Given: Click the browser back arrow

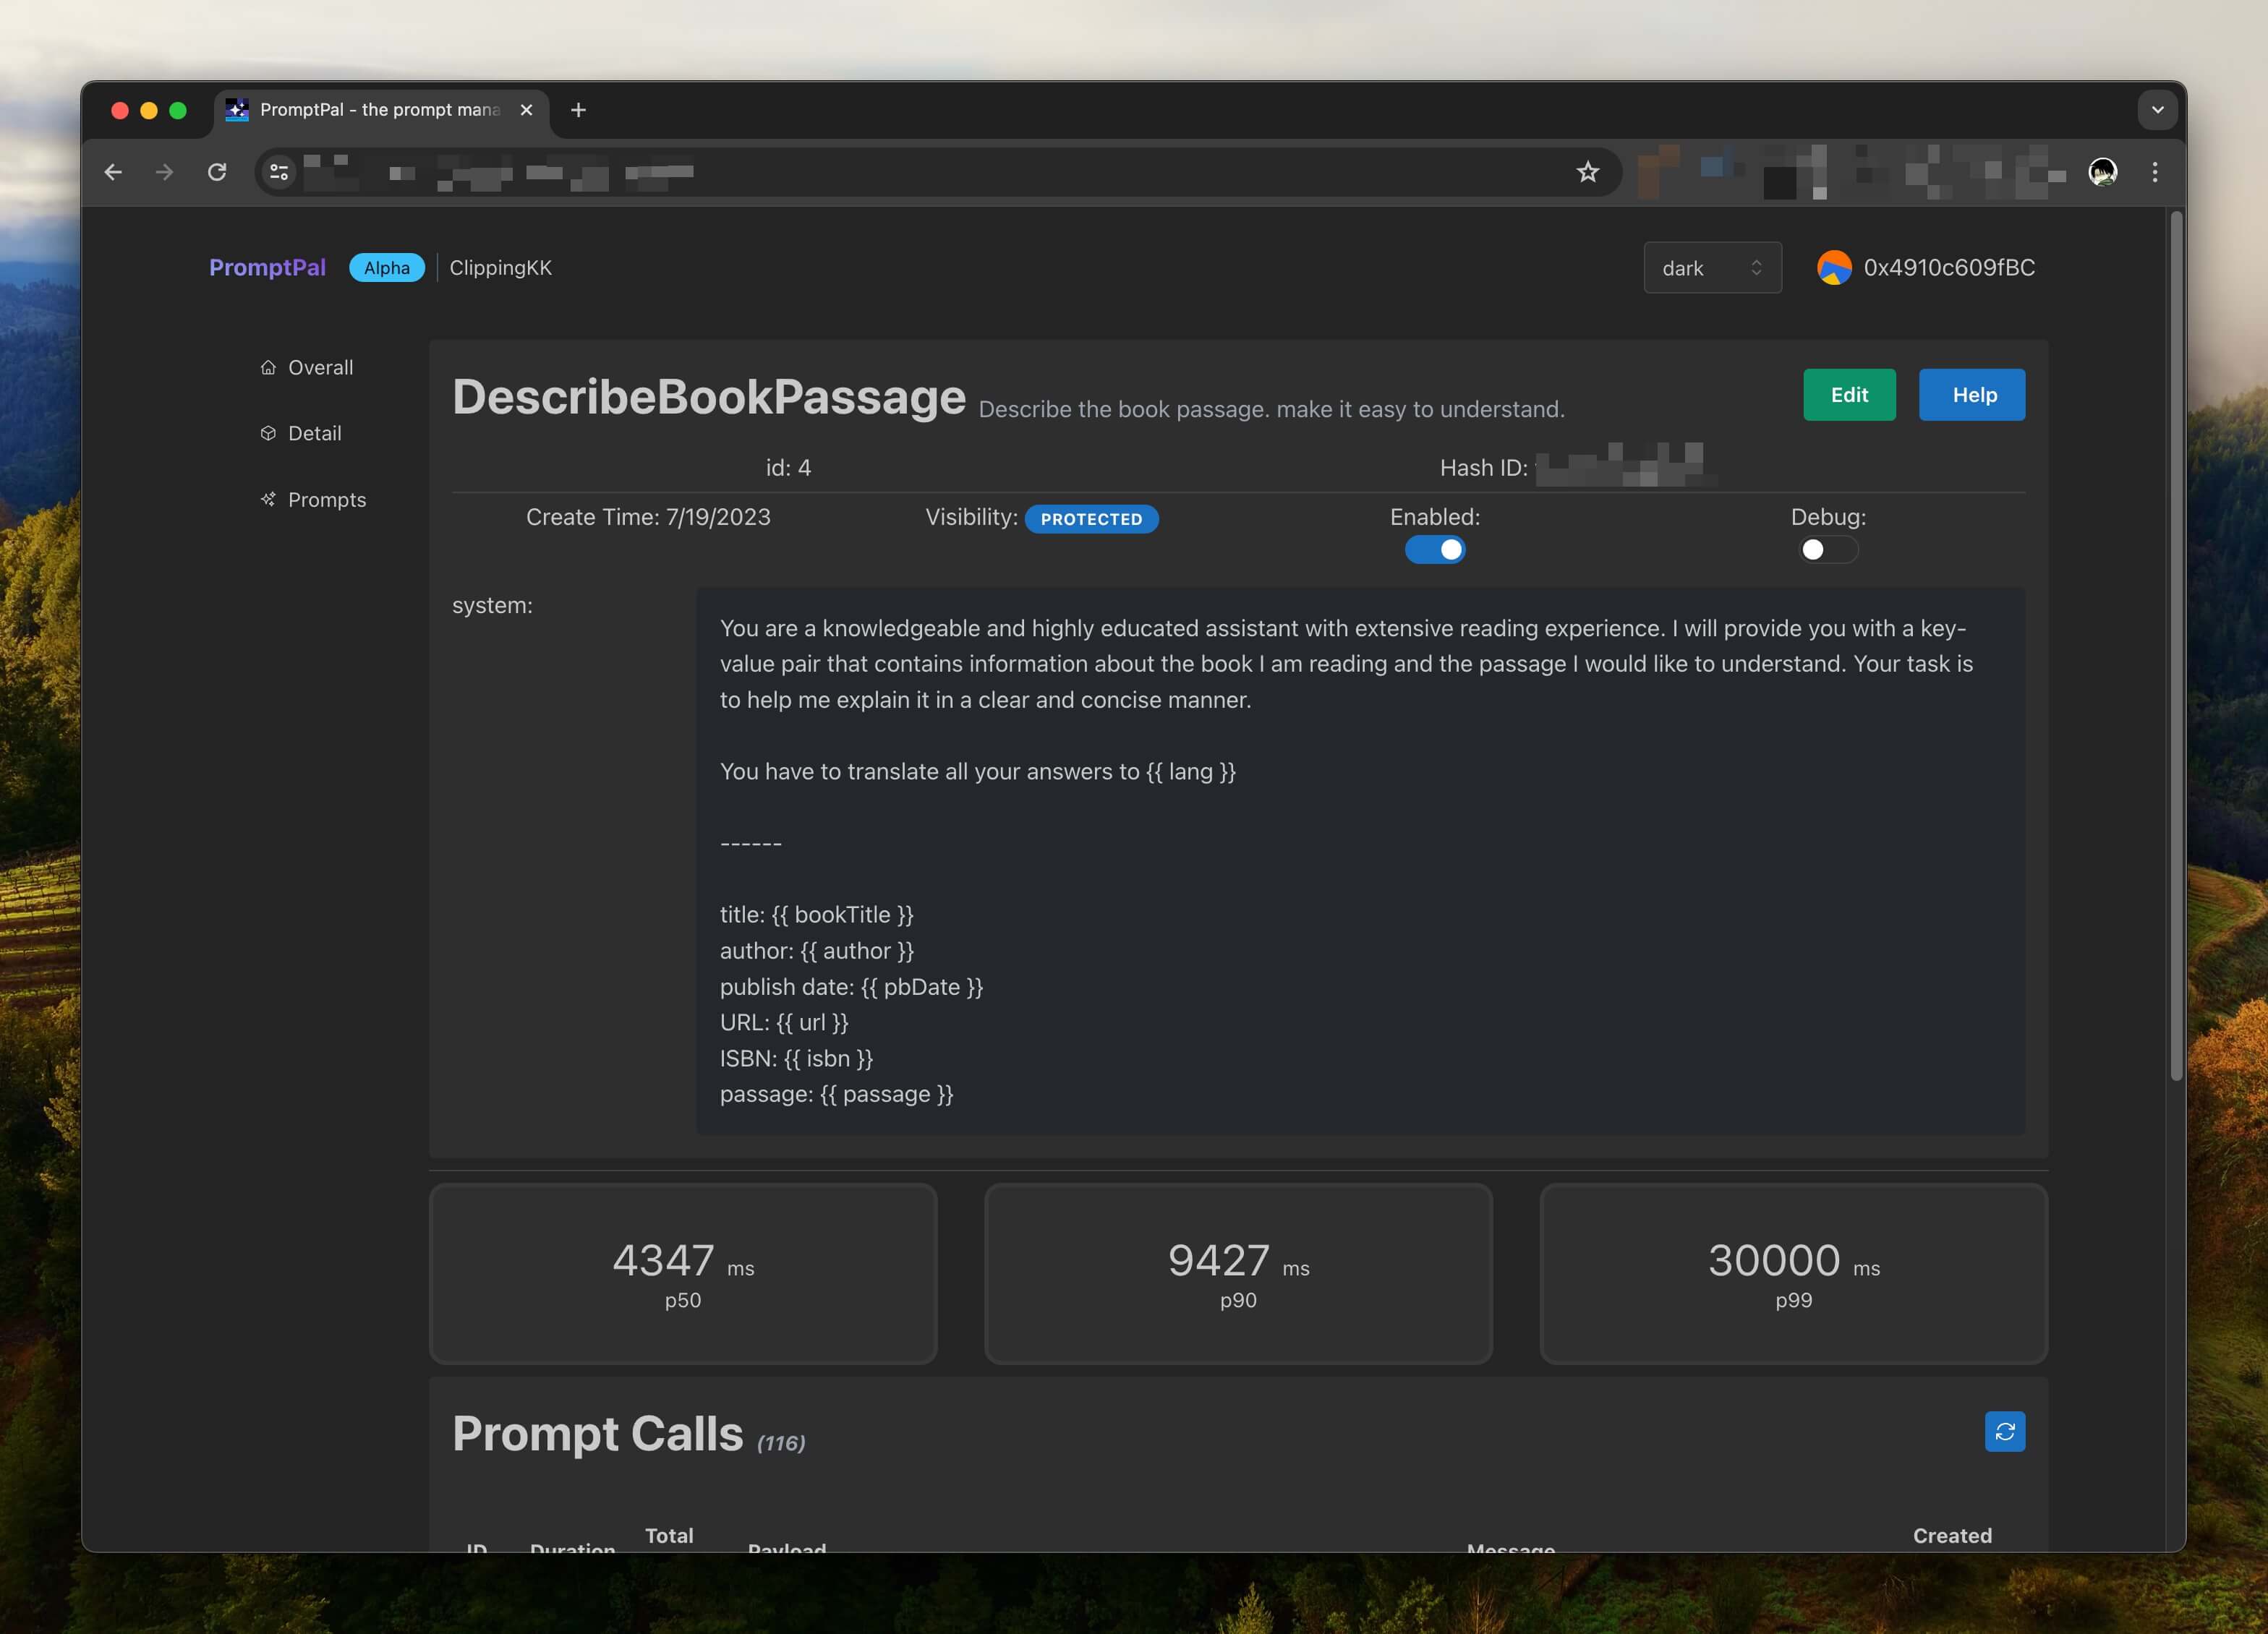Looking at the screenshot, I should (x=113, y=172).
